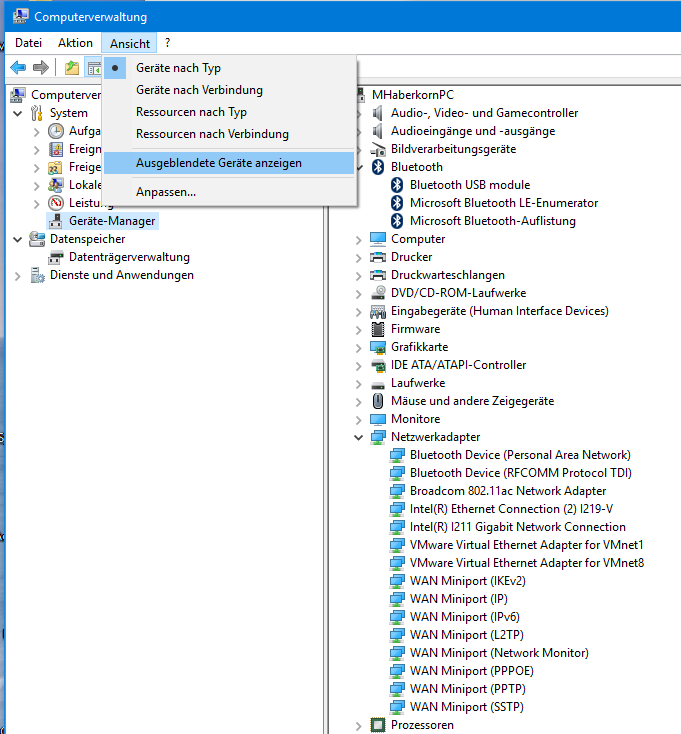
Task: Collapse the Datenspeicher tree node
Action: click(x=18, y=239)
